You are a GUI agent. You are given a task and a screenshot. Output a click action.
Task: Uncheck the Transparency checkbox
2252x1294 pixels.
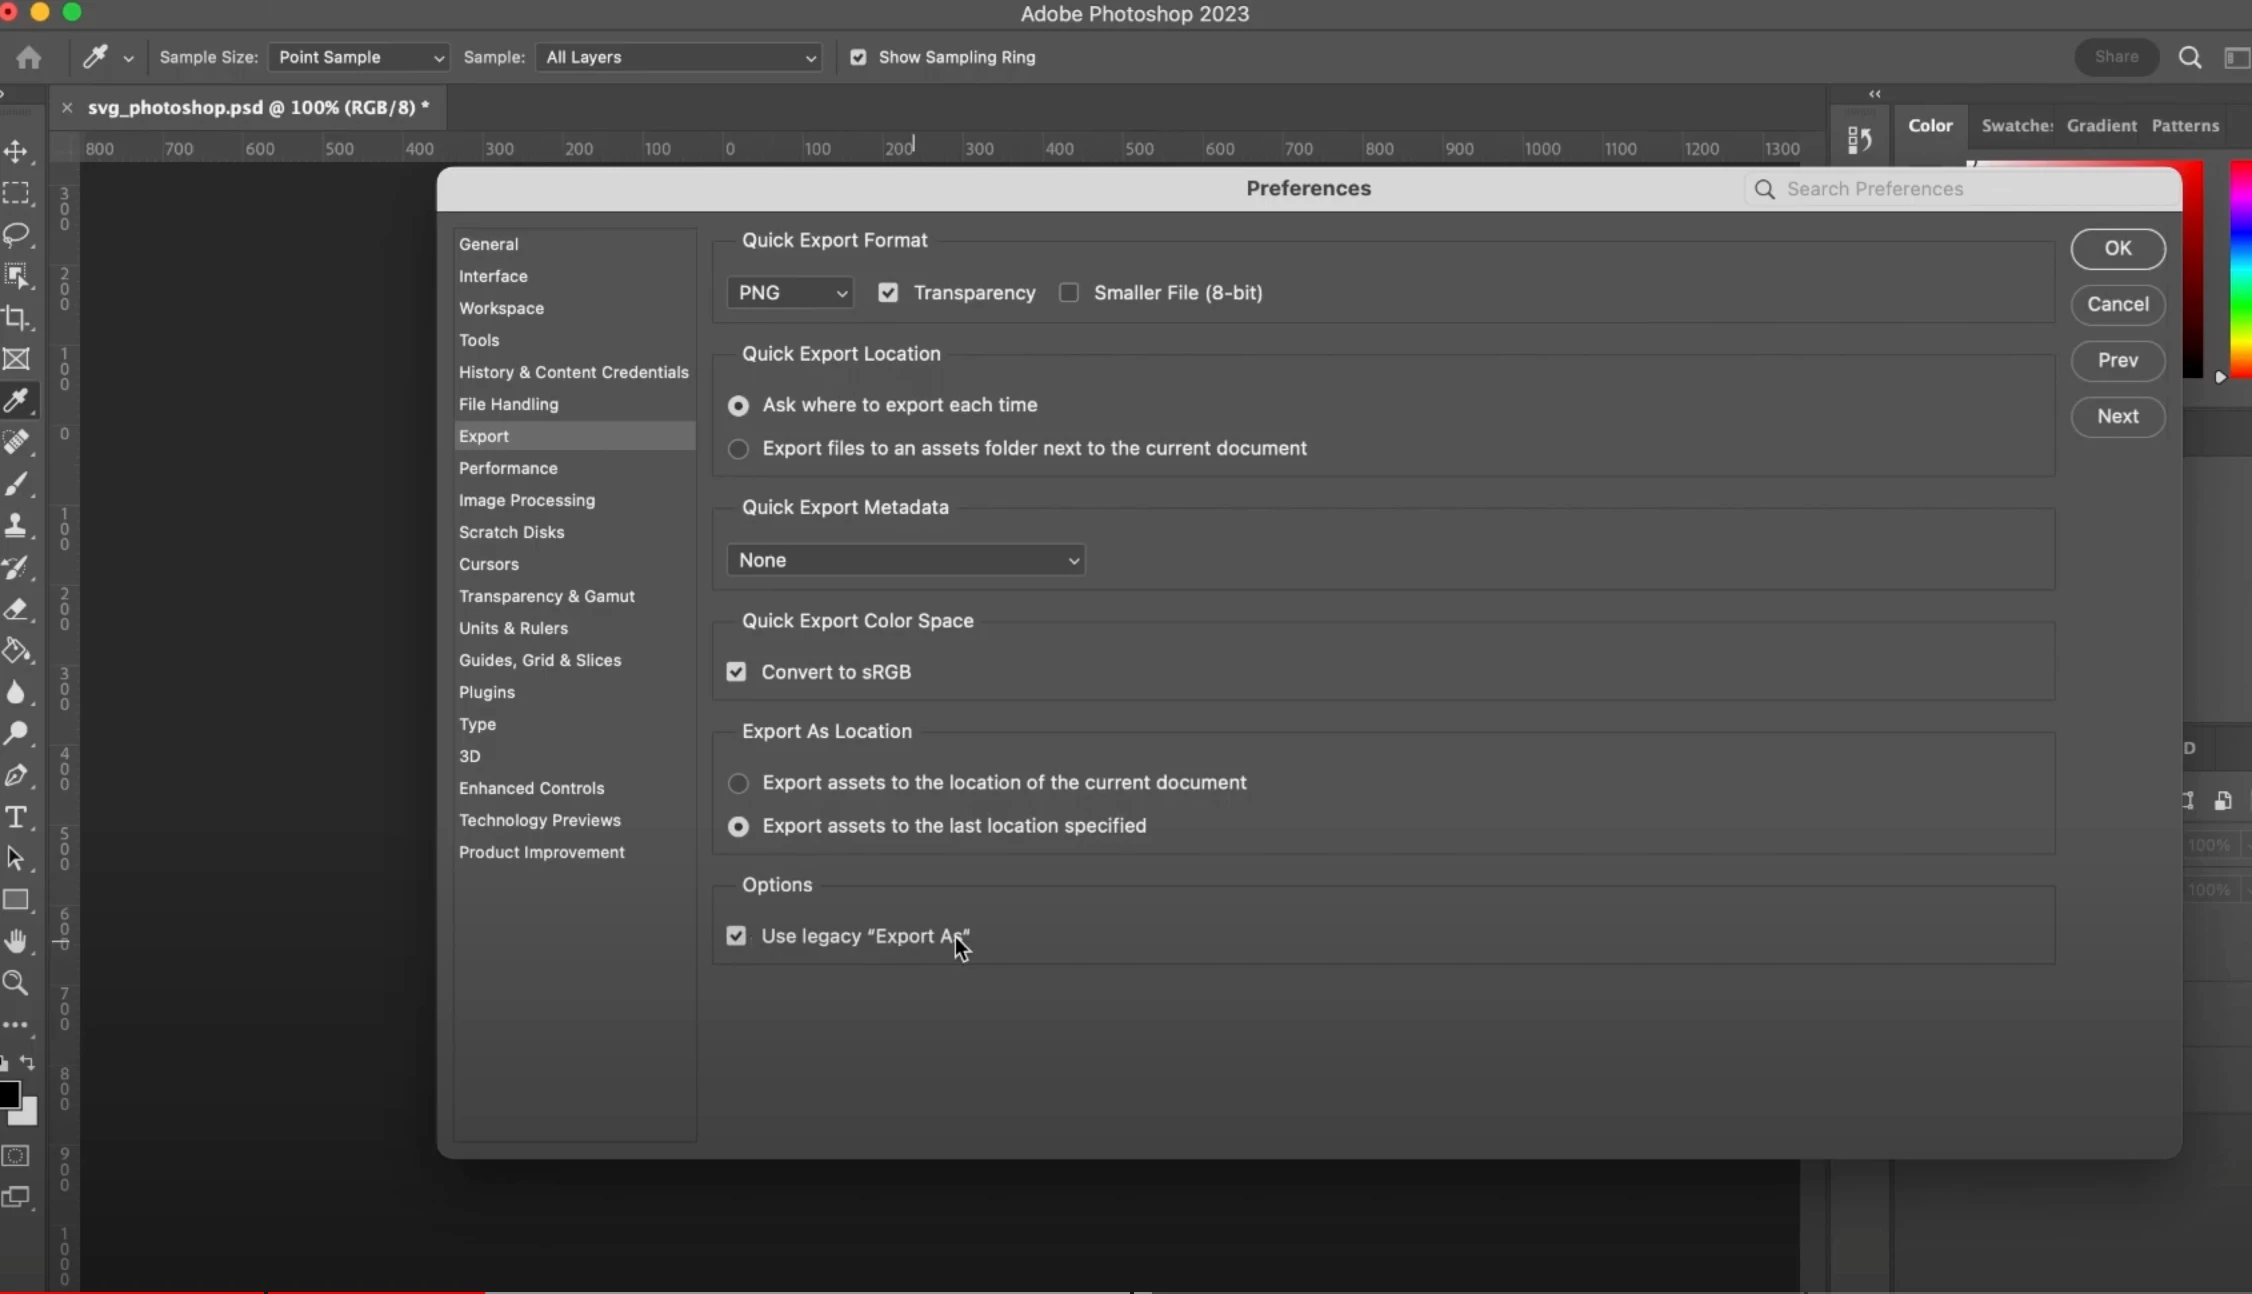887,293
